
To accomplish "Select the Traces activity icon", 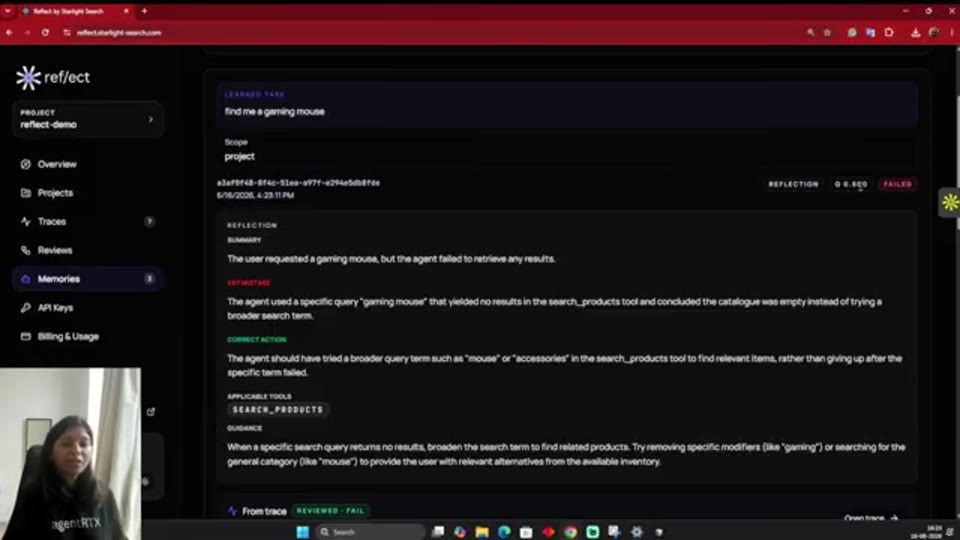I will pos(26,222).
